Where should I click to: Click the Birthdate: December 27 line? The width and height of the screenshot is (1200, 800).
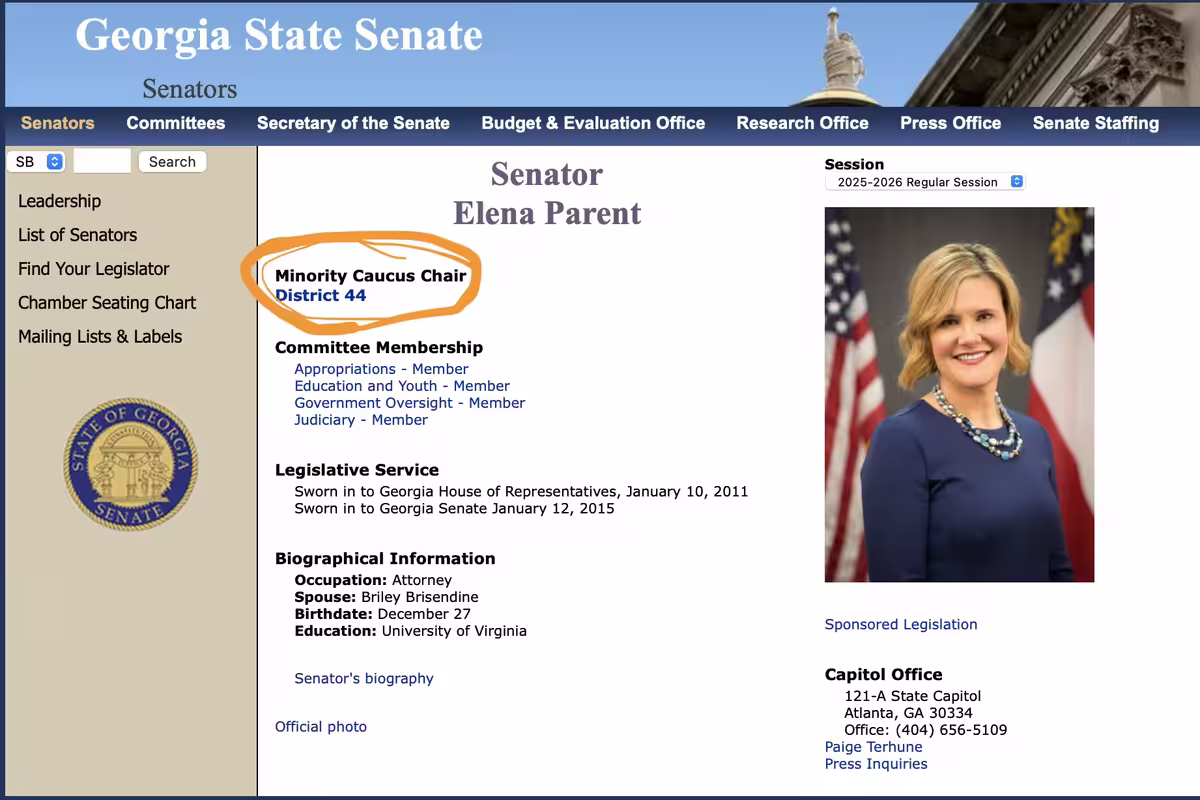pos(382,614)
